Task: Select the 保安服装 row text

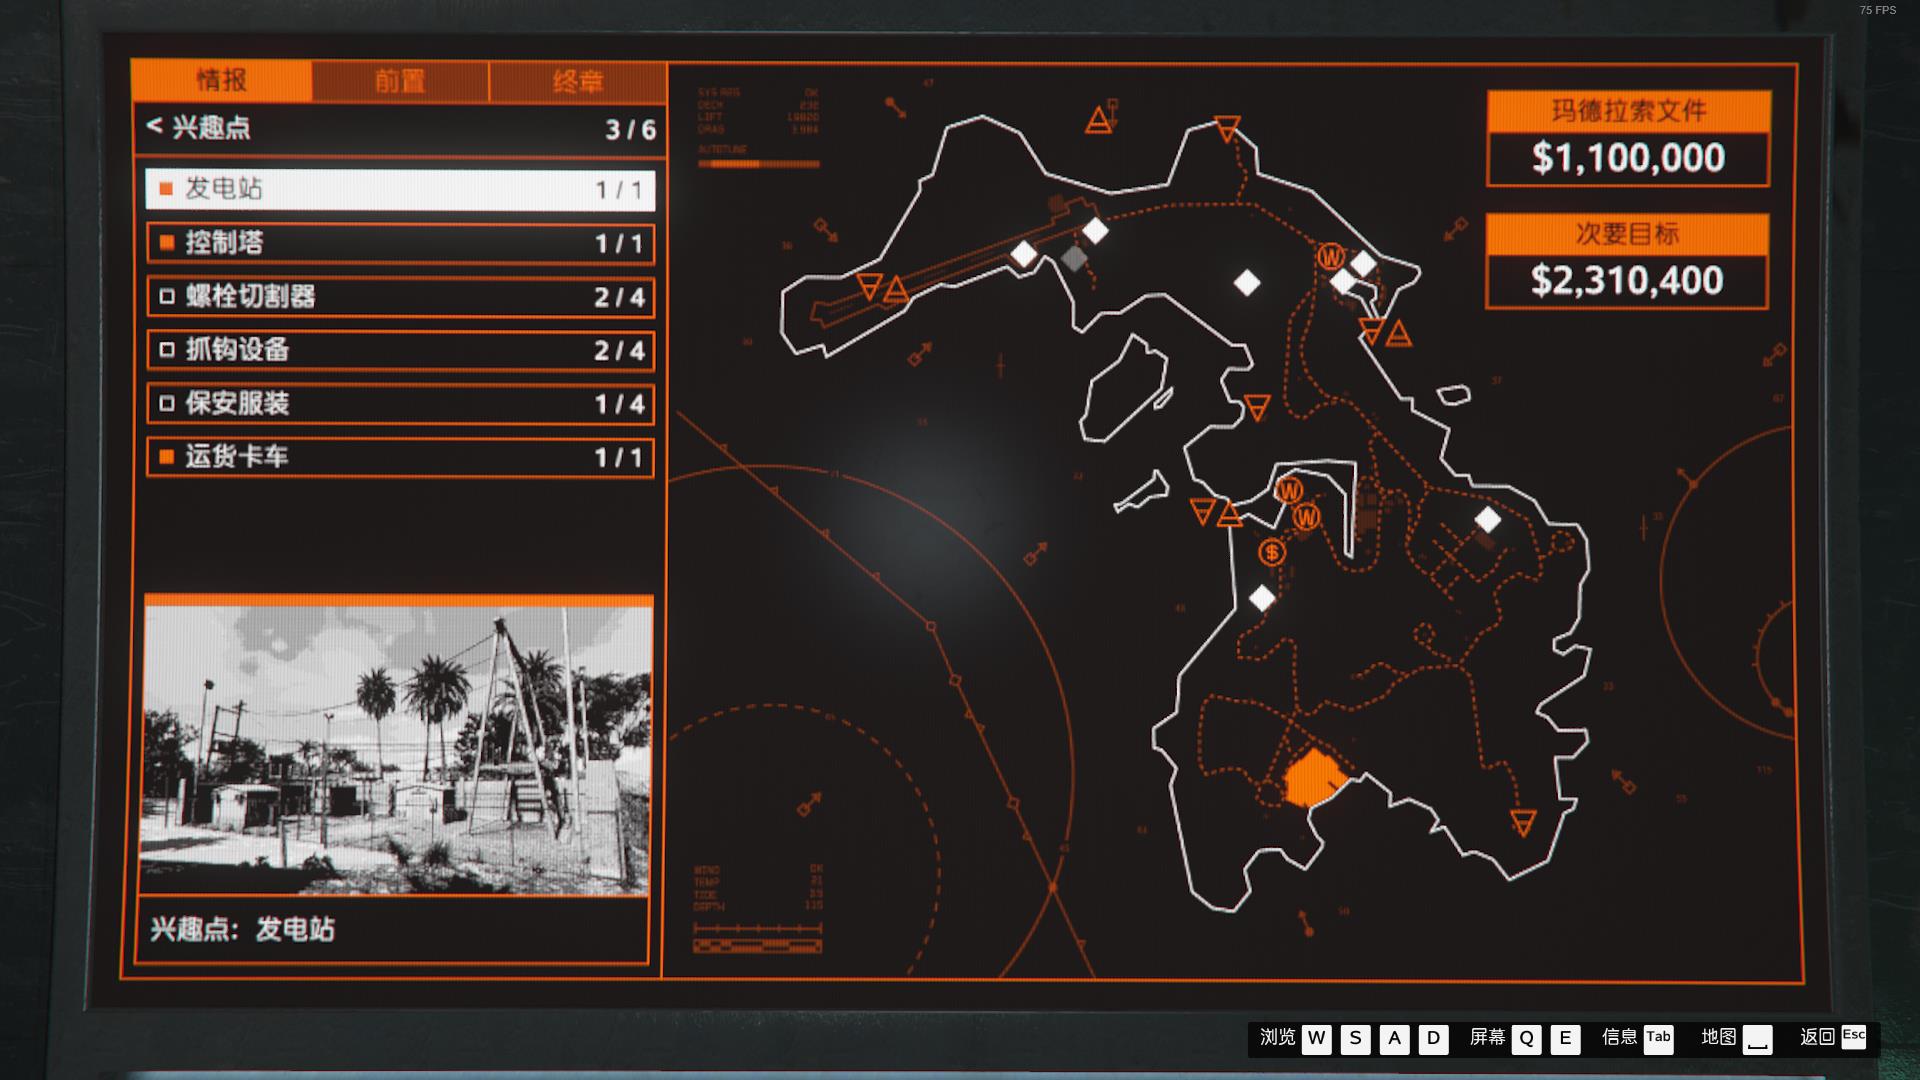Action: 237,403
